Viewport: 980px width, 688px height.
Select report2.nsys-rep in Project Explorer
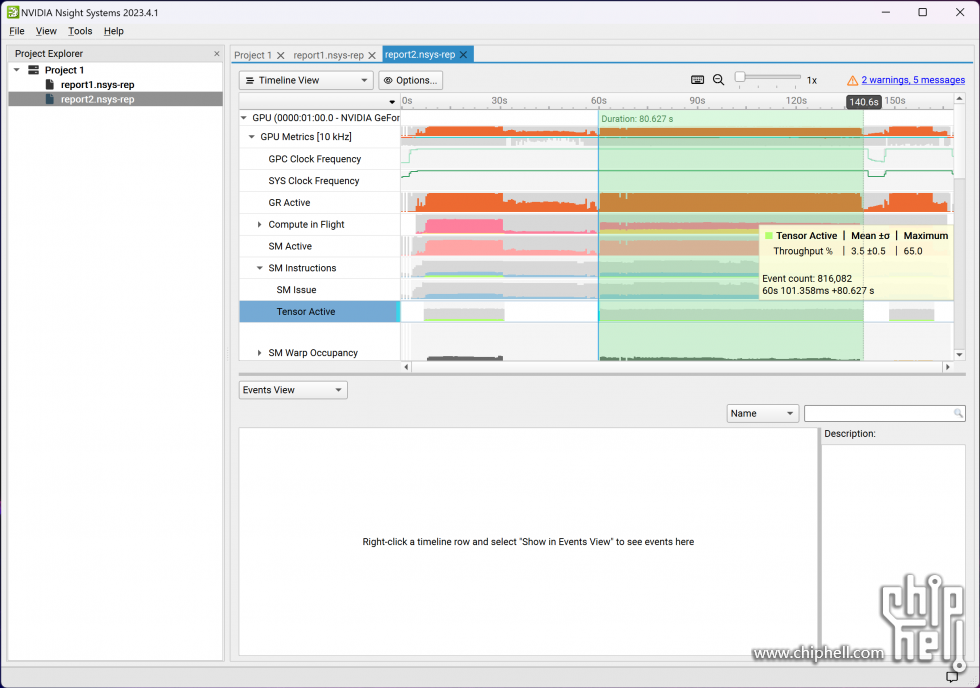click(x=98, y=99)
